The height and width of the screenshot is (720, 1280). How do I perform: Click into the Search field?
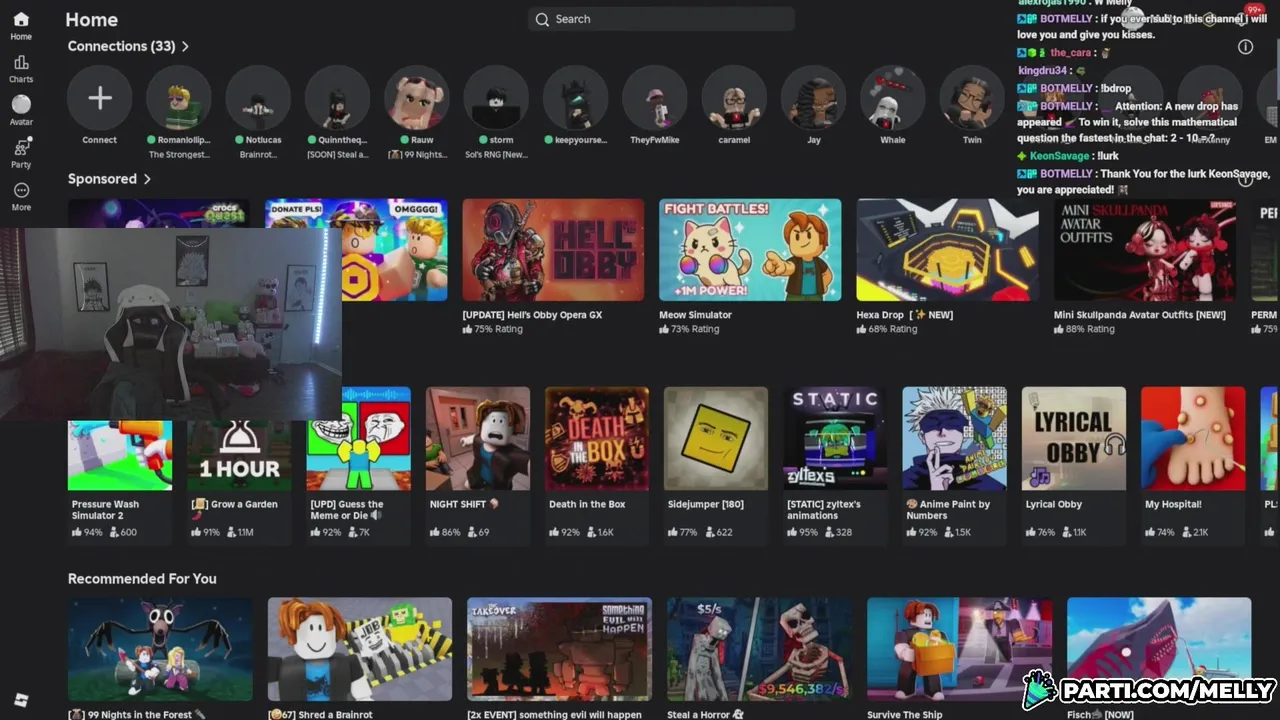coord(661,19)
